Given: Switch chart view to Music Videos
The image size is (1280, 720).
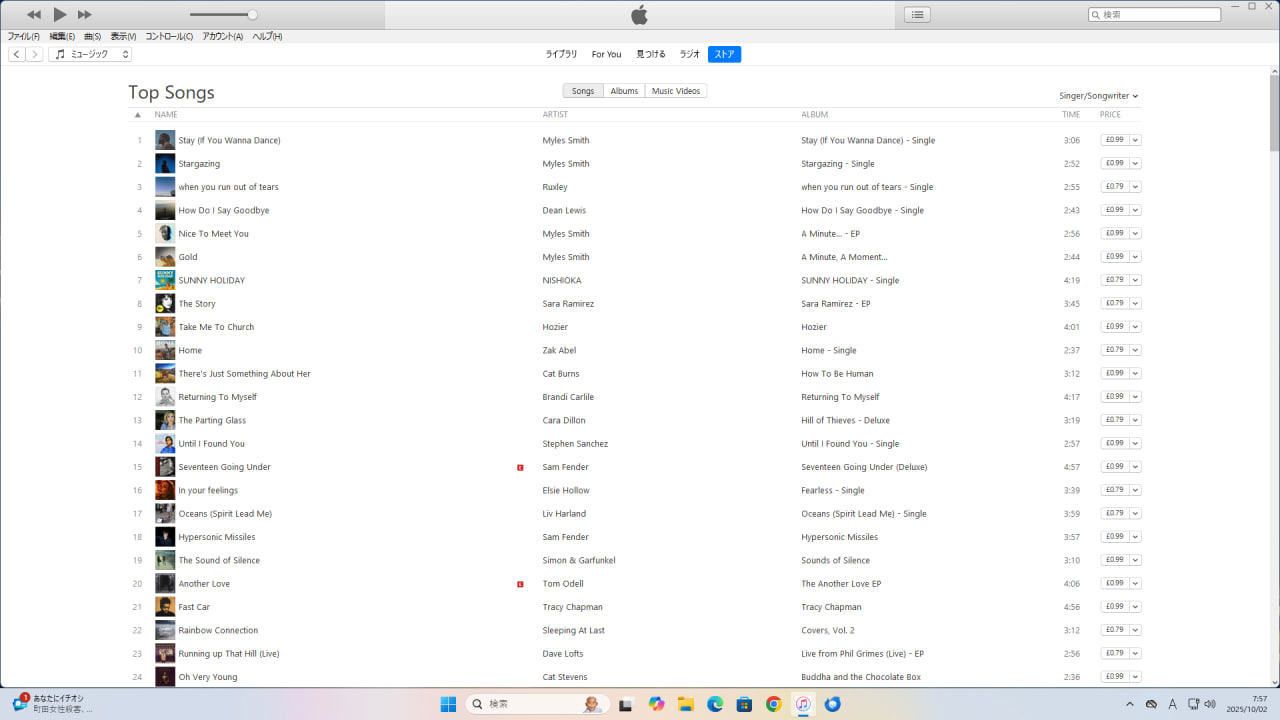Looking at the screenshot, I should 676,91.
